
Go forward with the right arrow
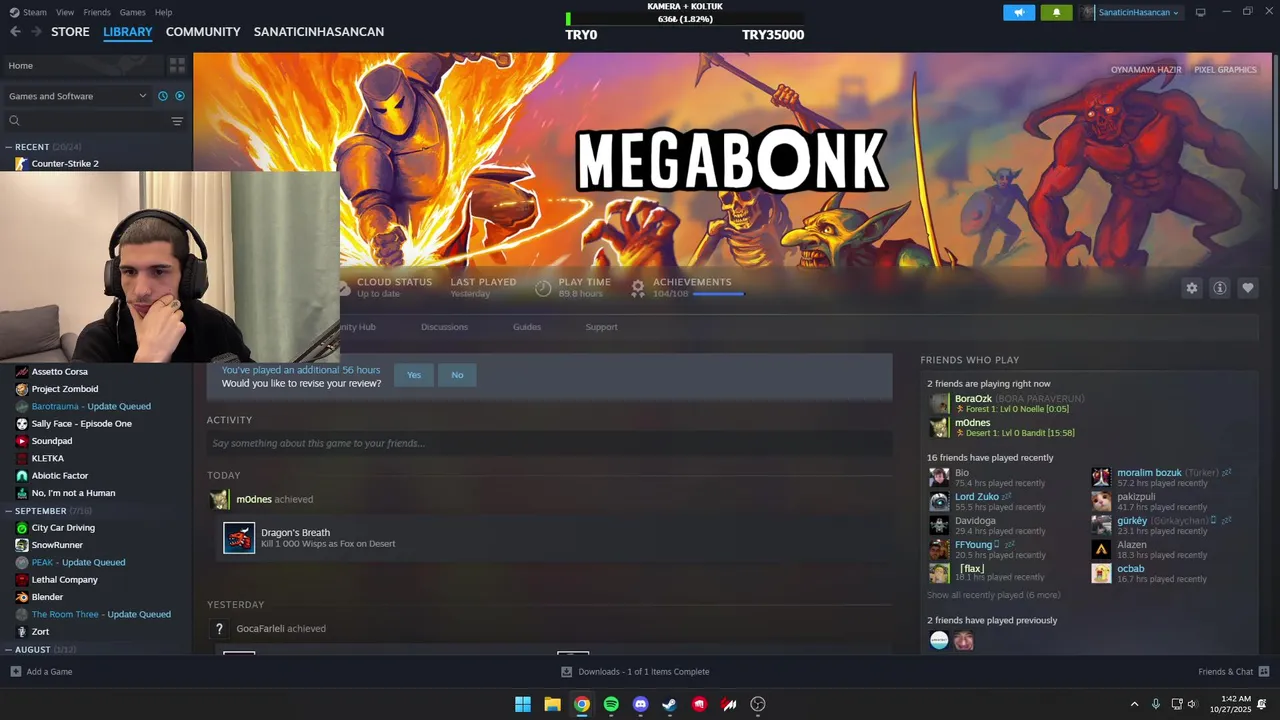(37, 32)
